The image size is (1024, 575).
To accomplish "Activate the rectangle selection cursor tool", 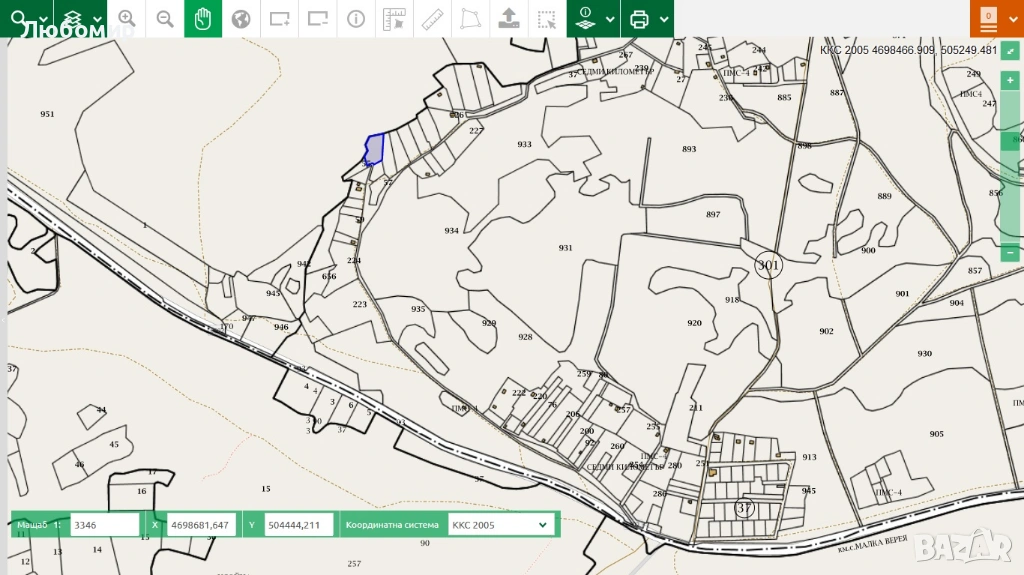I will [x=546, y=19].
